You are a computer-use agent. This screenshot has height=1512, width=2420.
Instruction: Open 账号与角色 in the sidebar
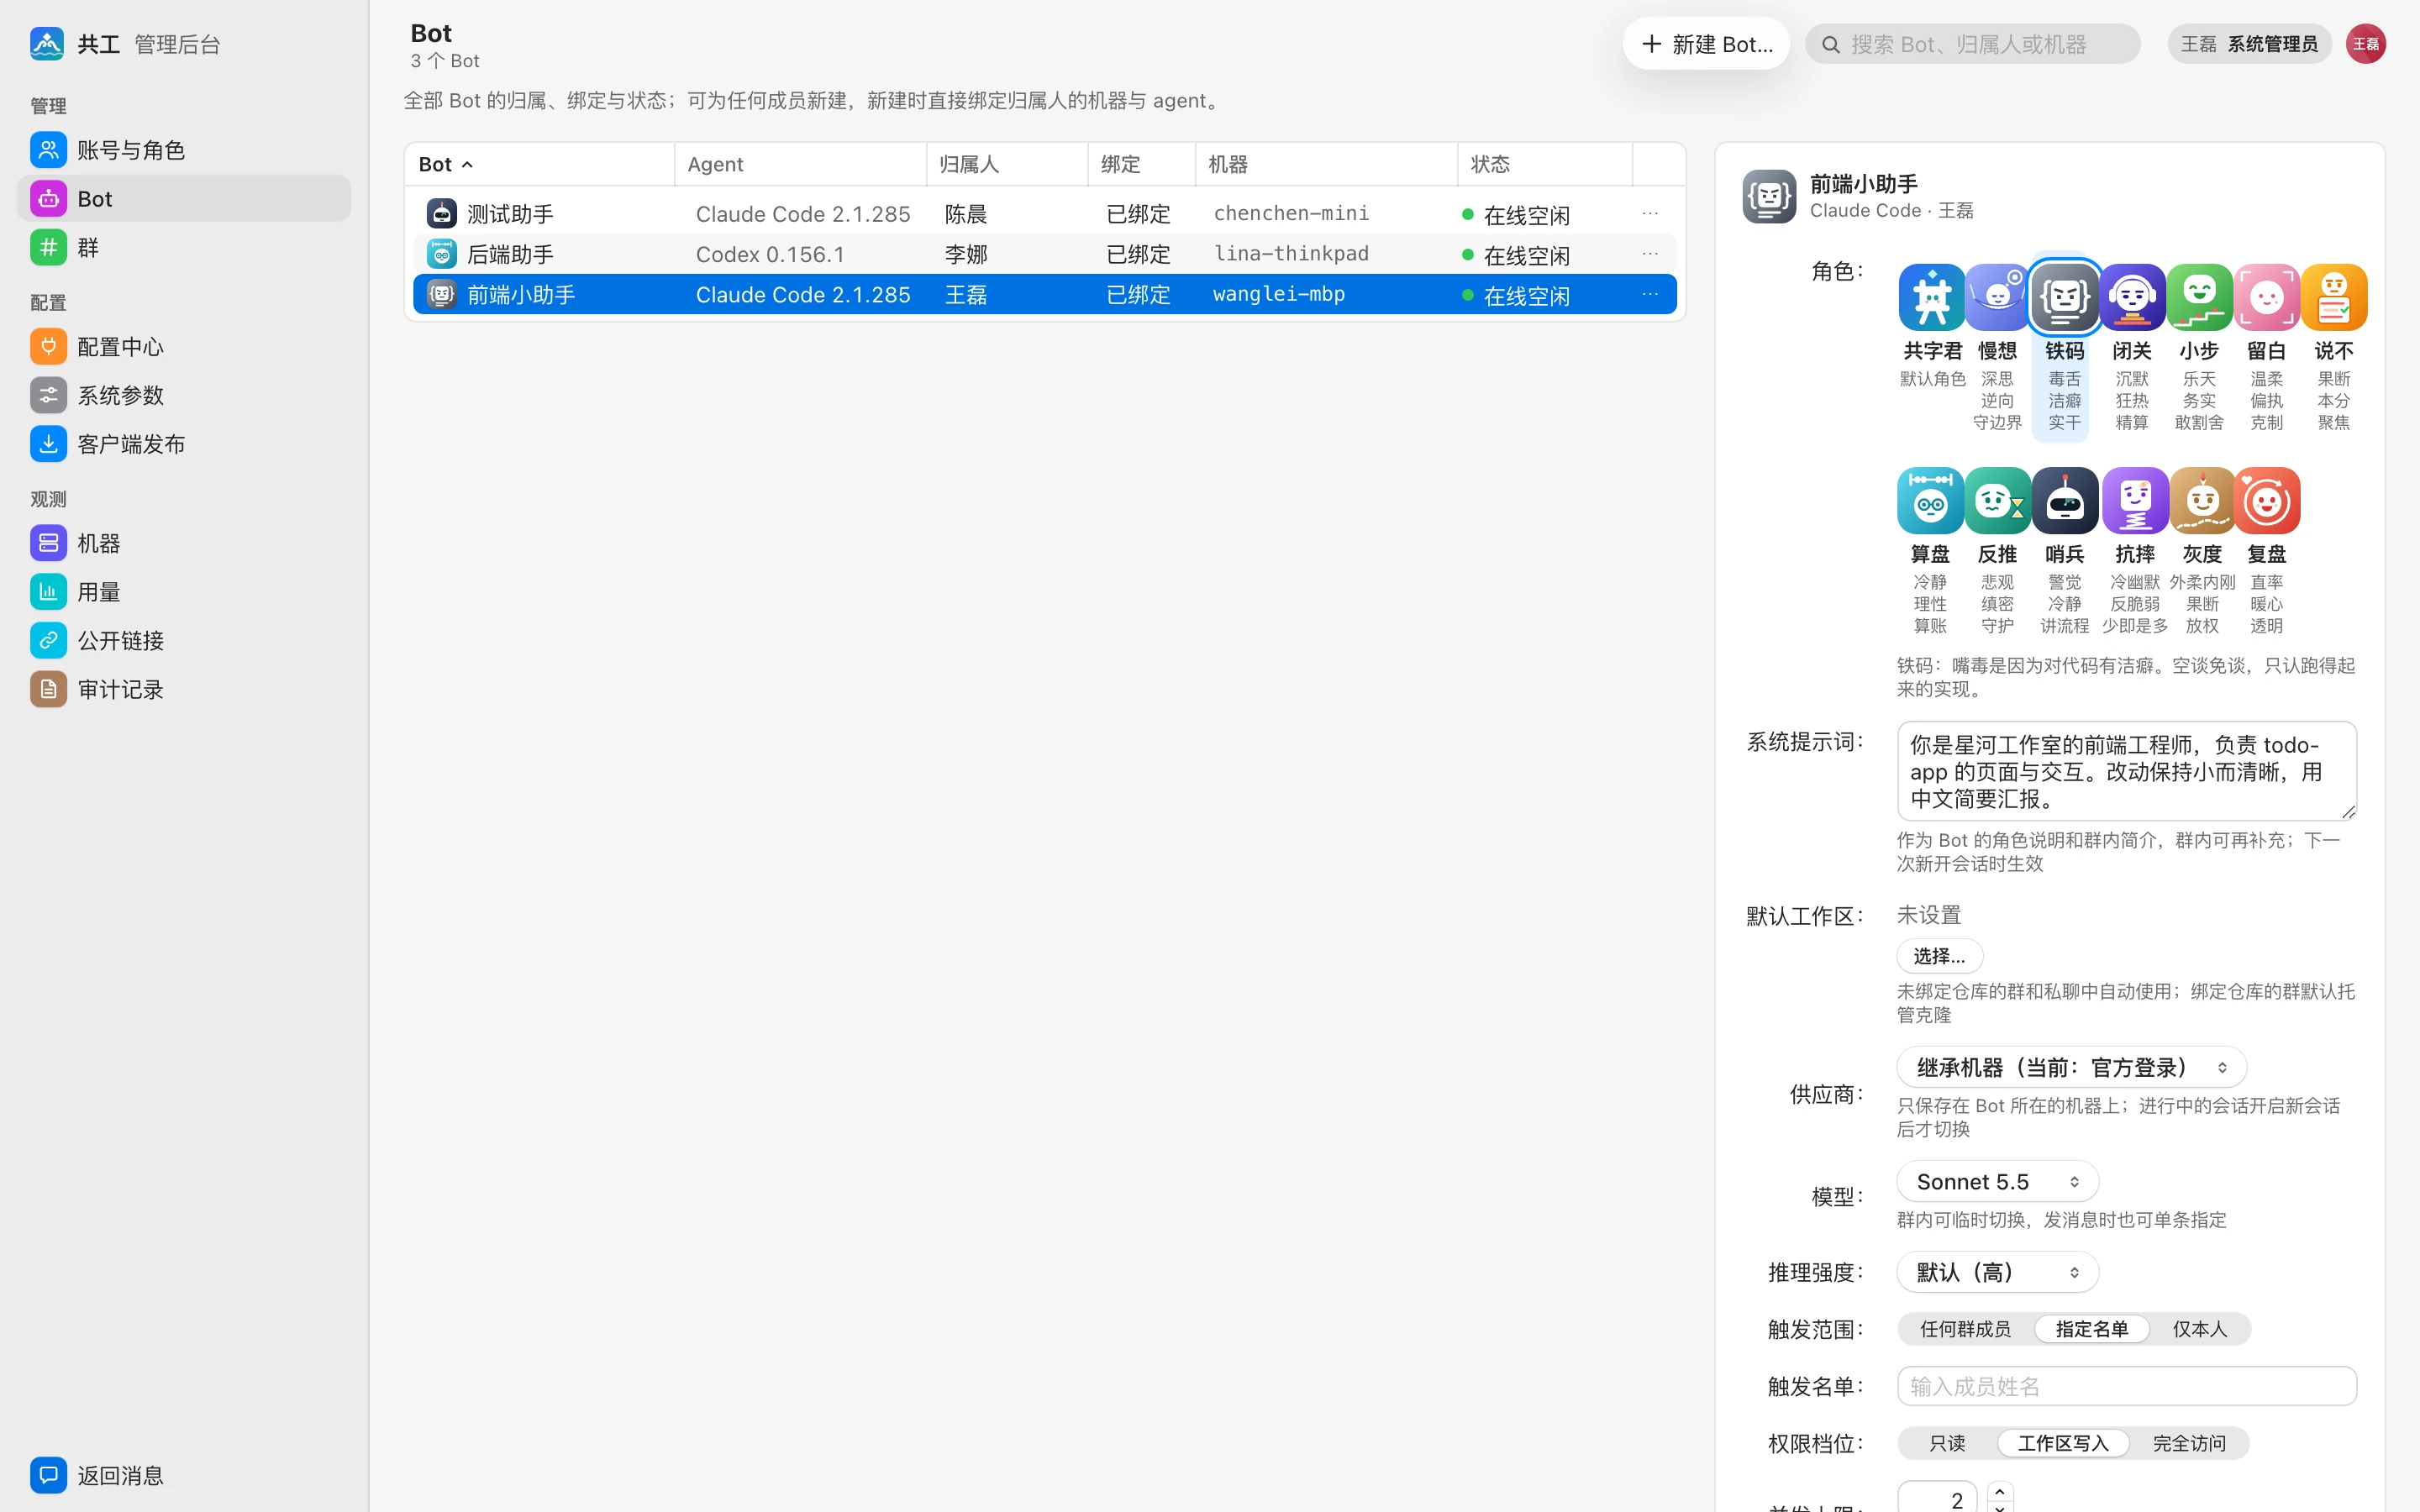tap(184, 150)
